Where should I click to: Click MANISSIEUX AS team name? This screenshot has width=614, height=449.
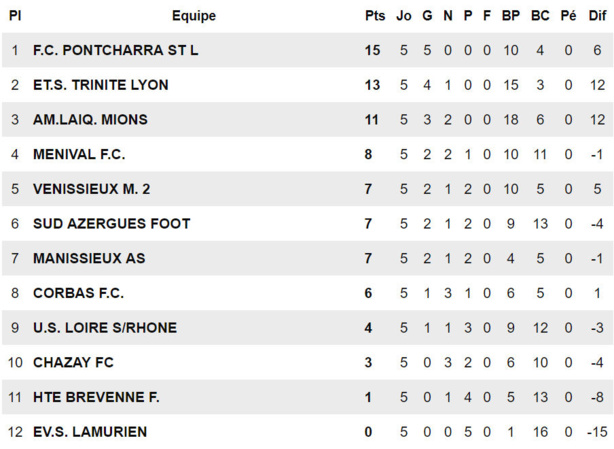click(x=89, y=258)
